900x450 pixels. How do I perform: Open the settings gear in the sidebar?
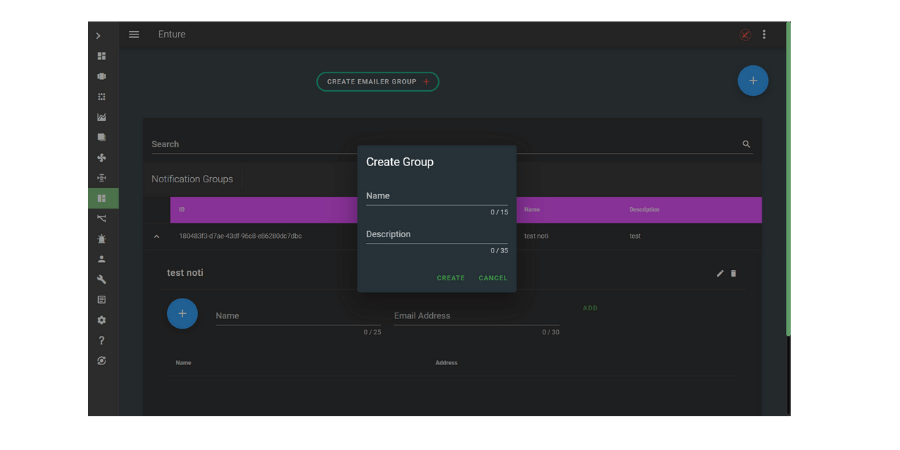click(102, 320)
